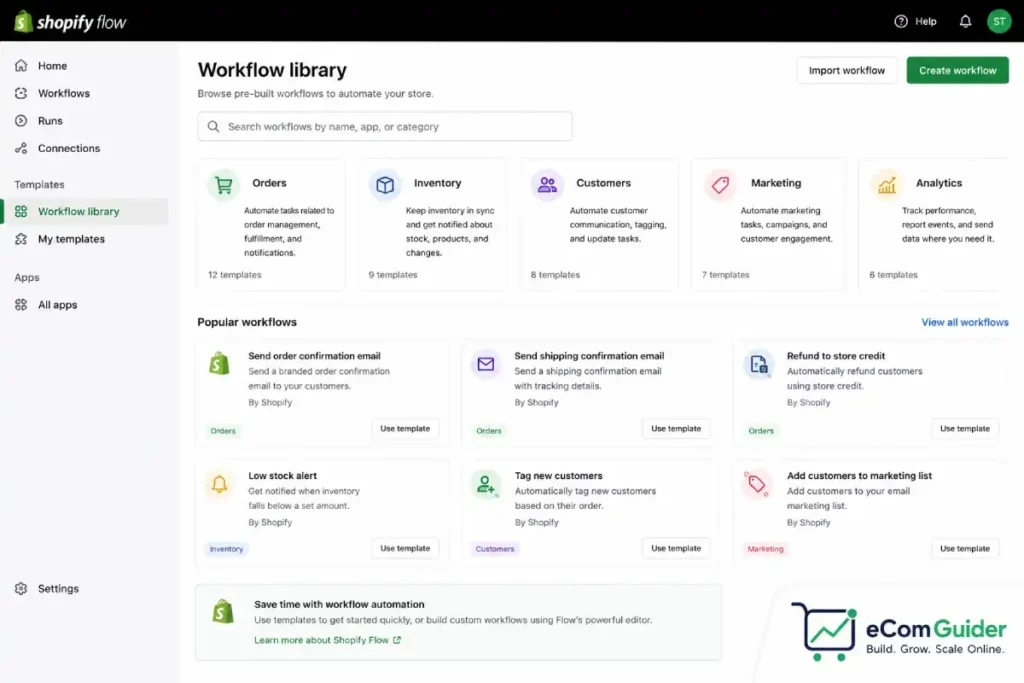Click the Help text in header
Screen dimensions: 1024x683
(x=925, y=22)
